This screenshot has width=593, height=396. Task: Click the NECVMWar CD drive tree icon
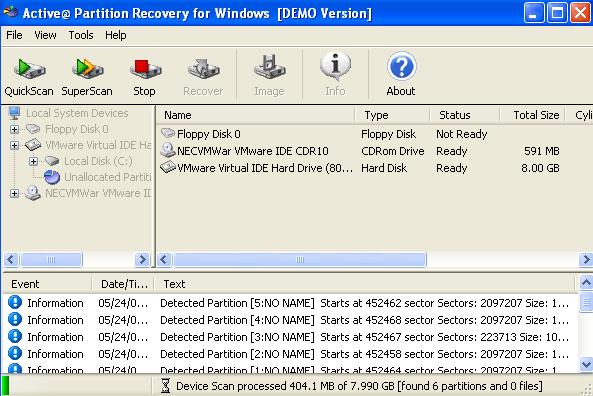33,193
